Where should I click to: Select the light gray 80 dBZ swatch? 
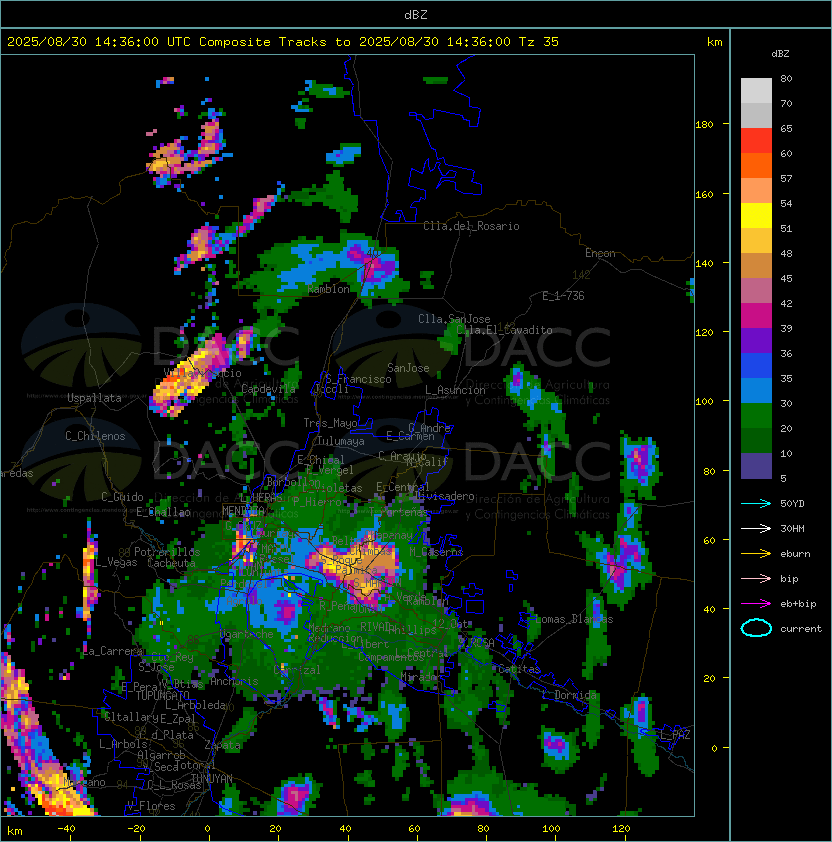click(x=756, y=91)
